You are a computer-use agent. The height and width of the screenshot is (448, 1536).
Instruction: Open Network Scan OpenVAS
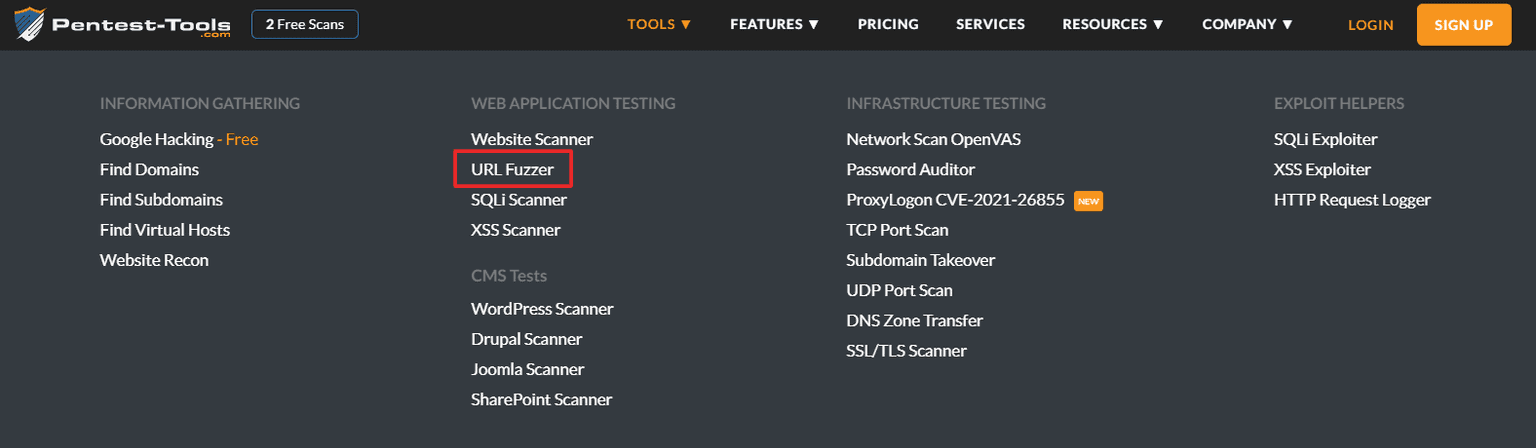pos(933,140)
